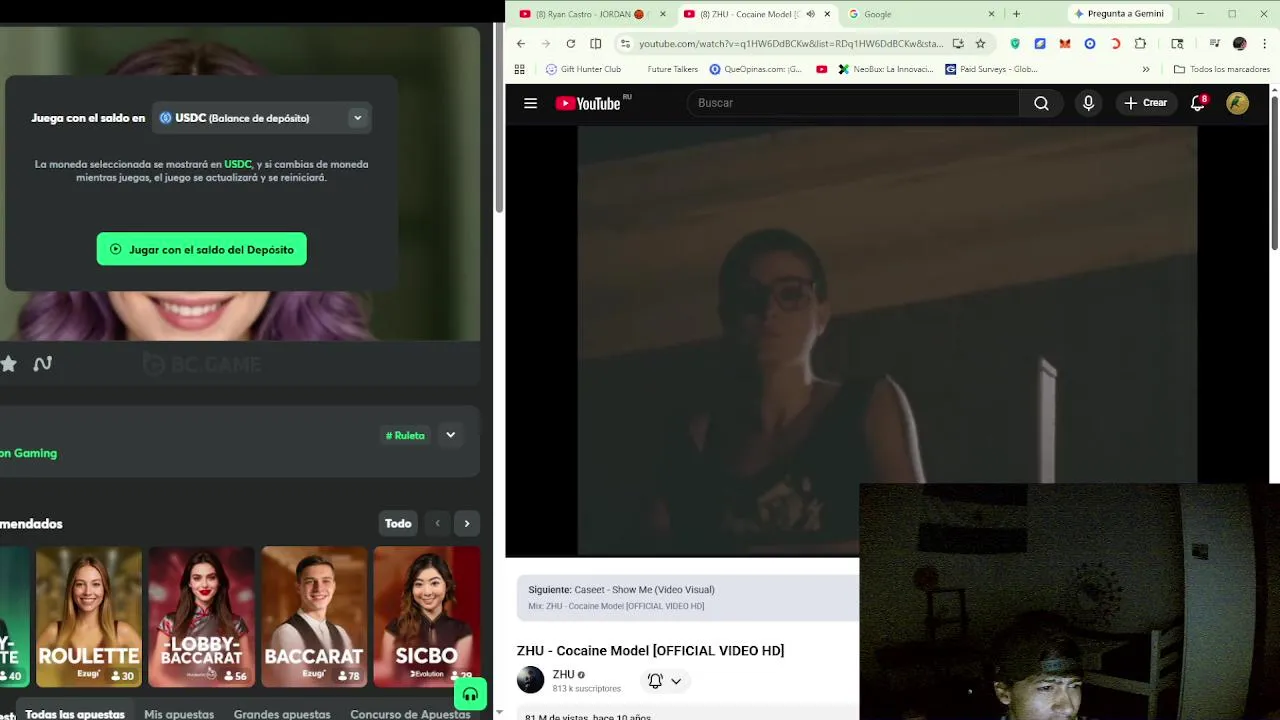This screenshot has width=1280, height=720.
Task: Open the Gift Hunter Club bookmark
Action: pyautogui.click(x=584, y=69)
